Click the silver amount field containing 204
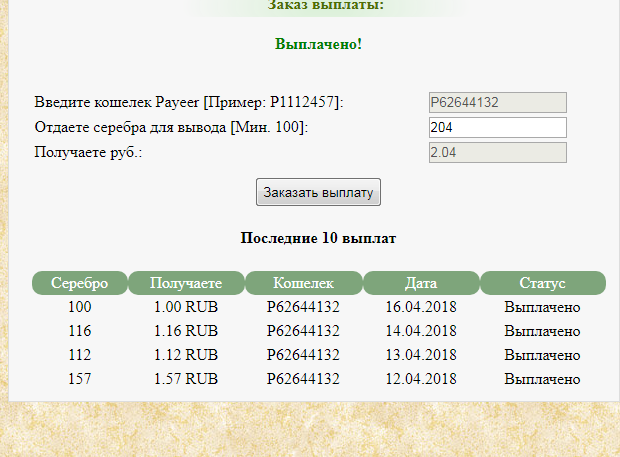620x457 pixels. coord(497,127)
